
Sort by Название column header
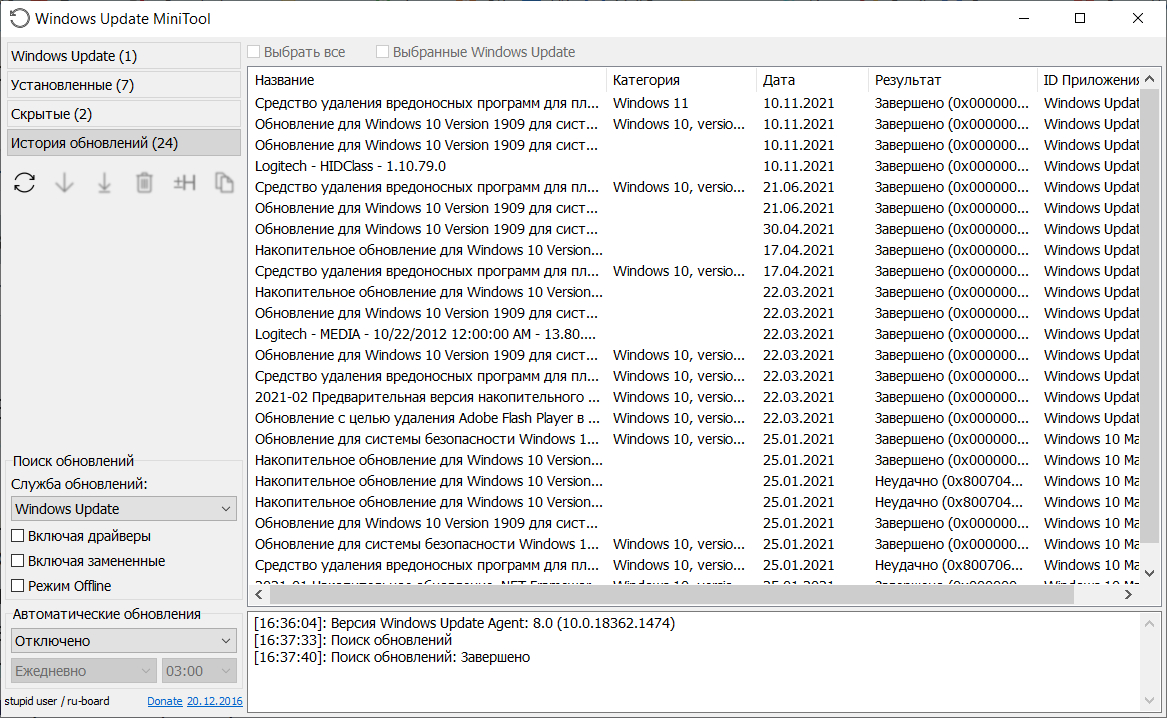[x=427, y=80]
